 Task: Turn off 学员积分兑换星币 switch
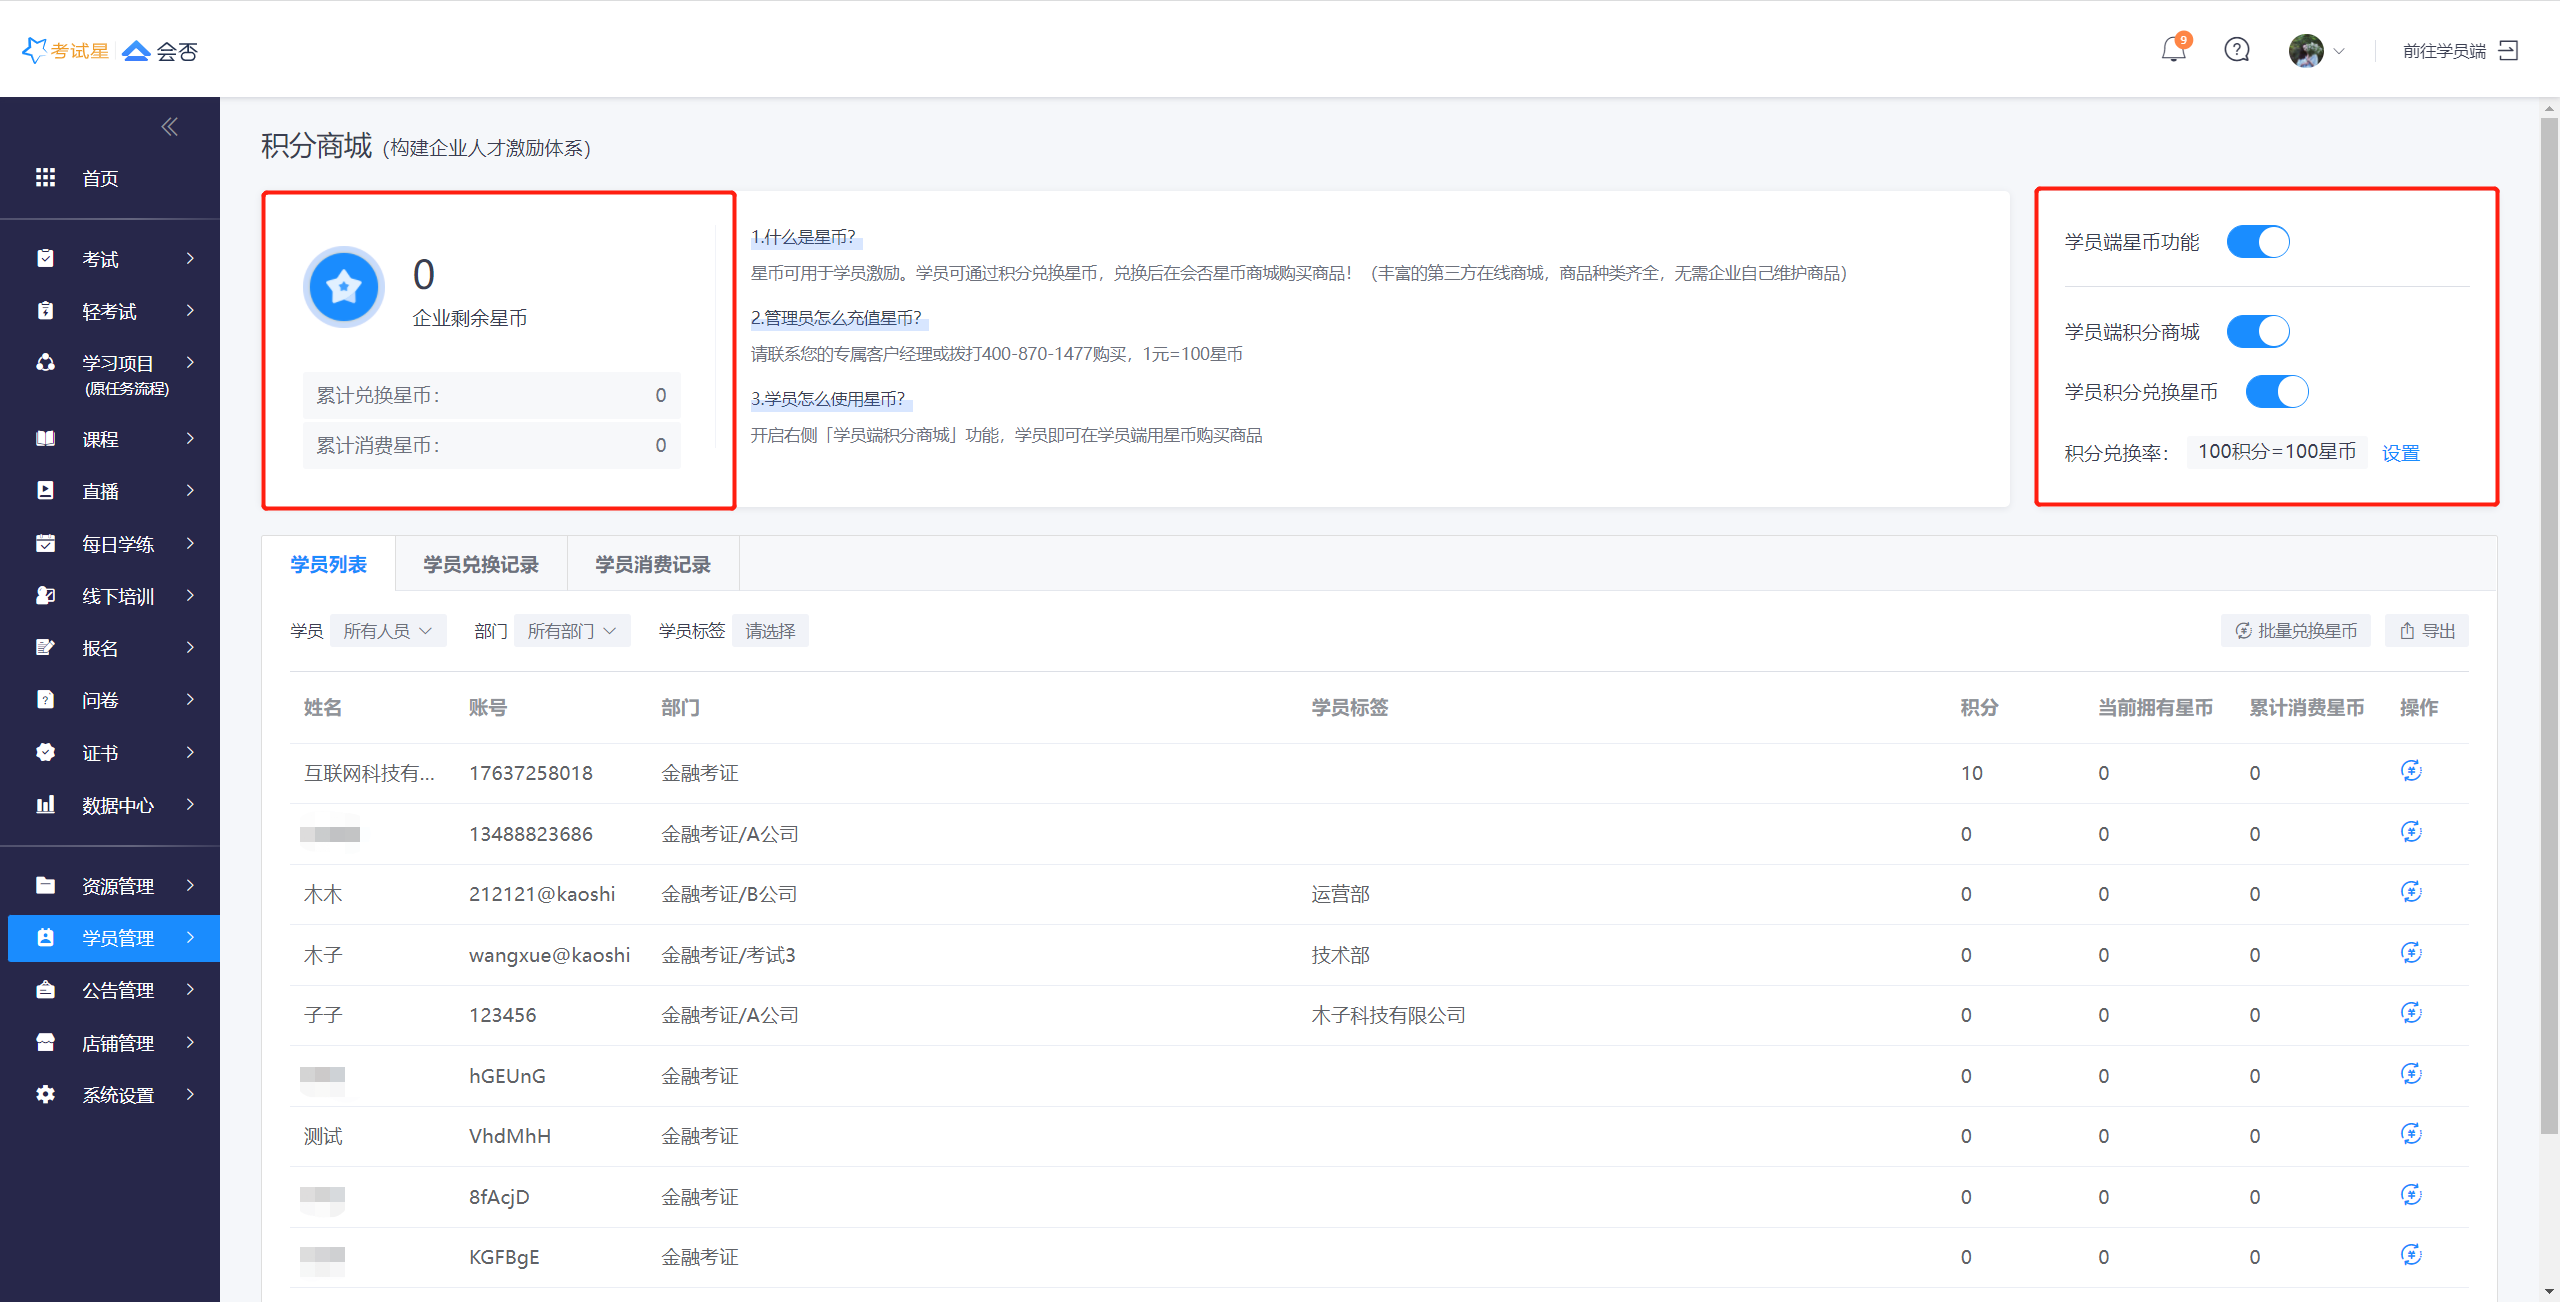pos(2276,391)
